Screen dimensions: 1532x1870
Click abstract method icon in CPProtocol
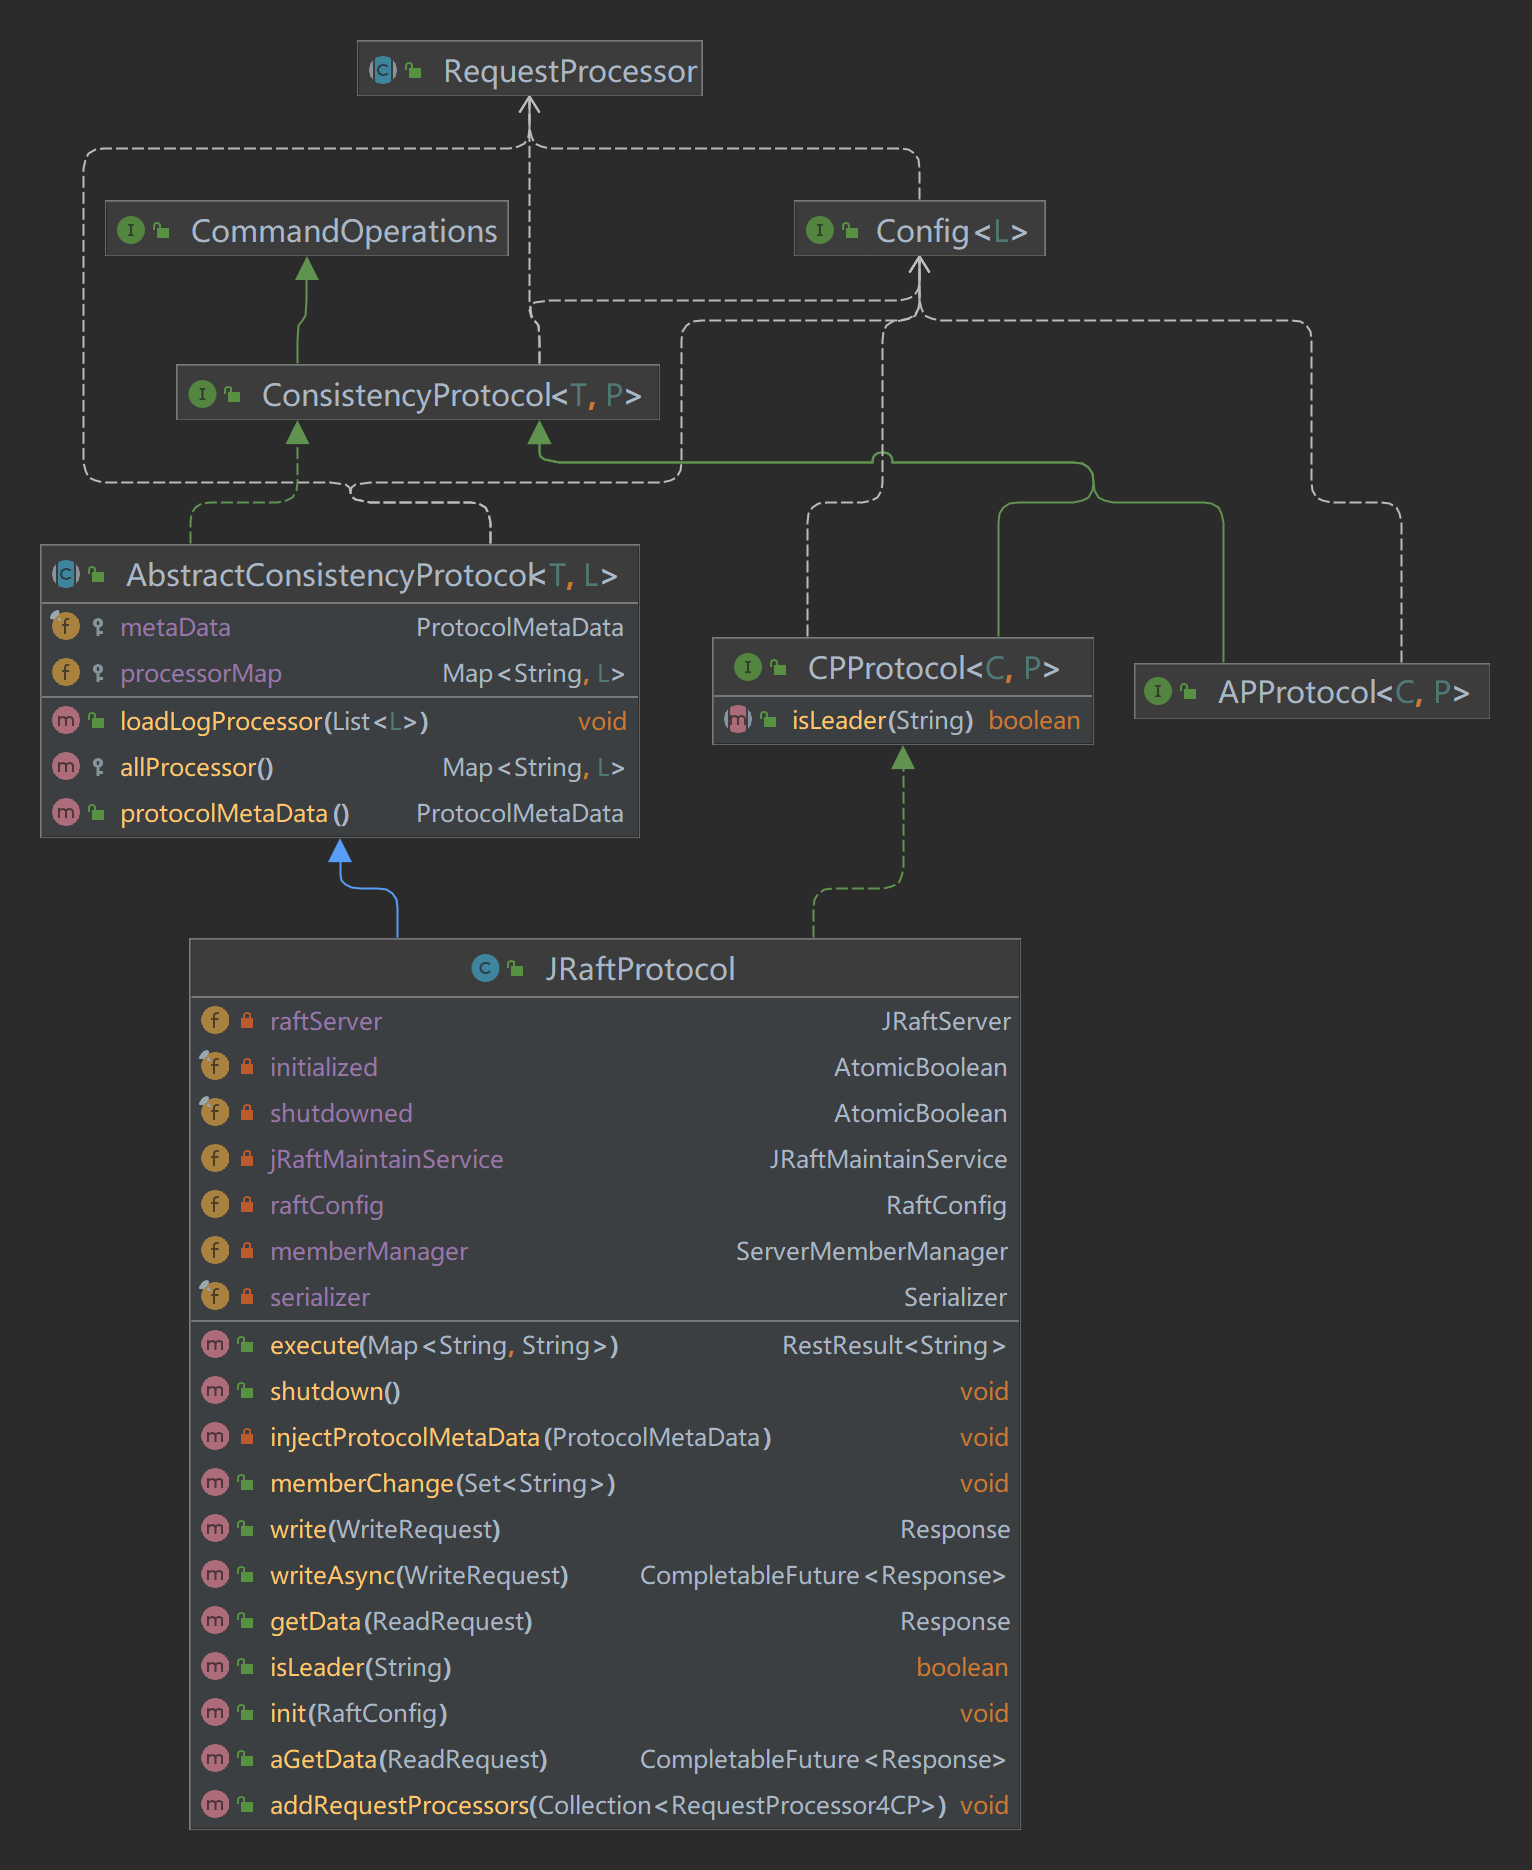(738, 719)
